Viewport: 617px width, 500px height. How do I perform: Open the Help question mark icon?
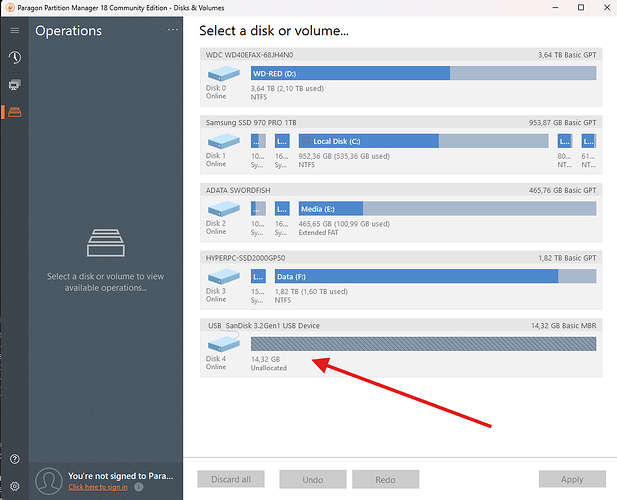point(14,459)
